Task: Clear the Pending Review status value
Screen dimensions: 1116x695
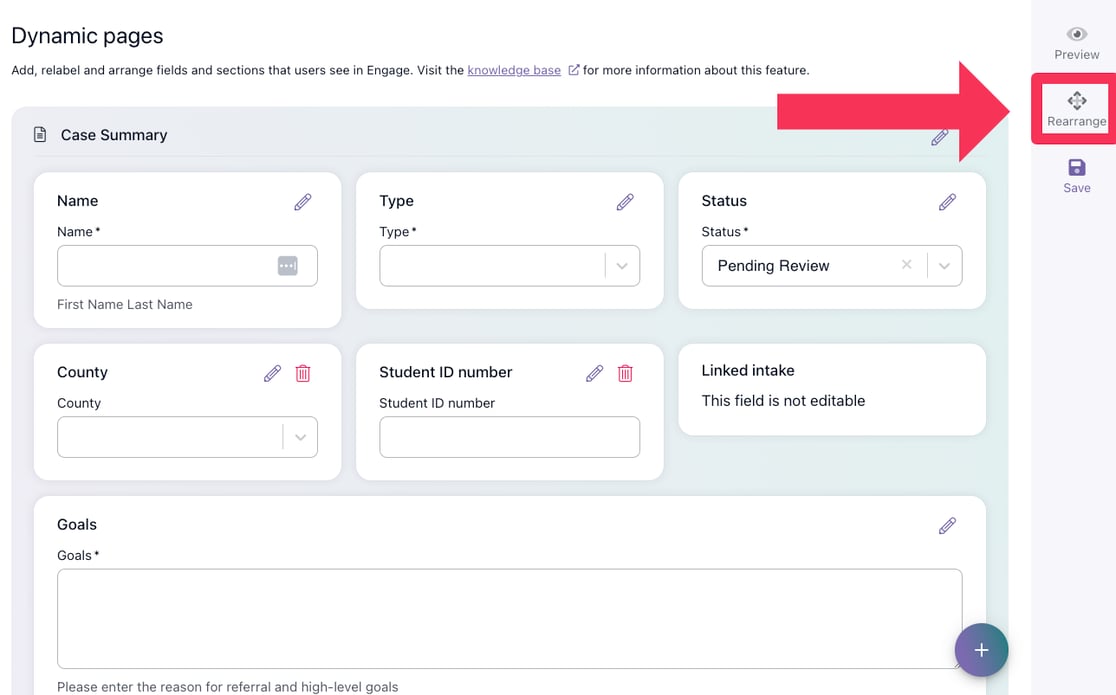Action: (x=907, y=265)
